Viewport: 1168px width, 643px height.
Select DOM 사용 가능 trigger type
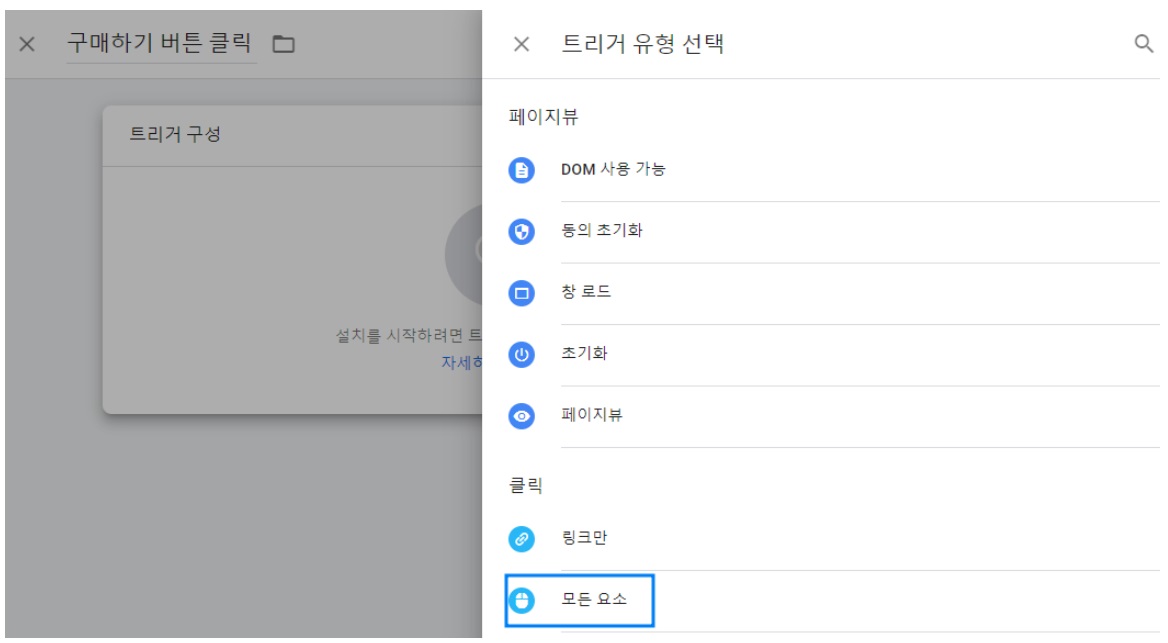tap(834, 170)
